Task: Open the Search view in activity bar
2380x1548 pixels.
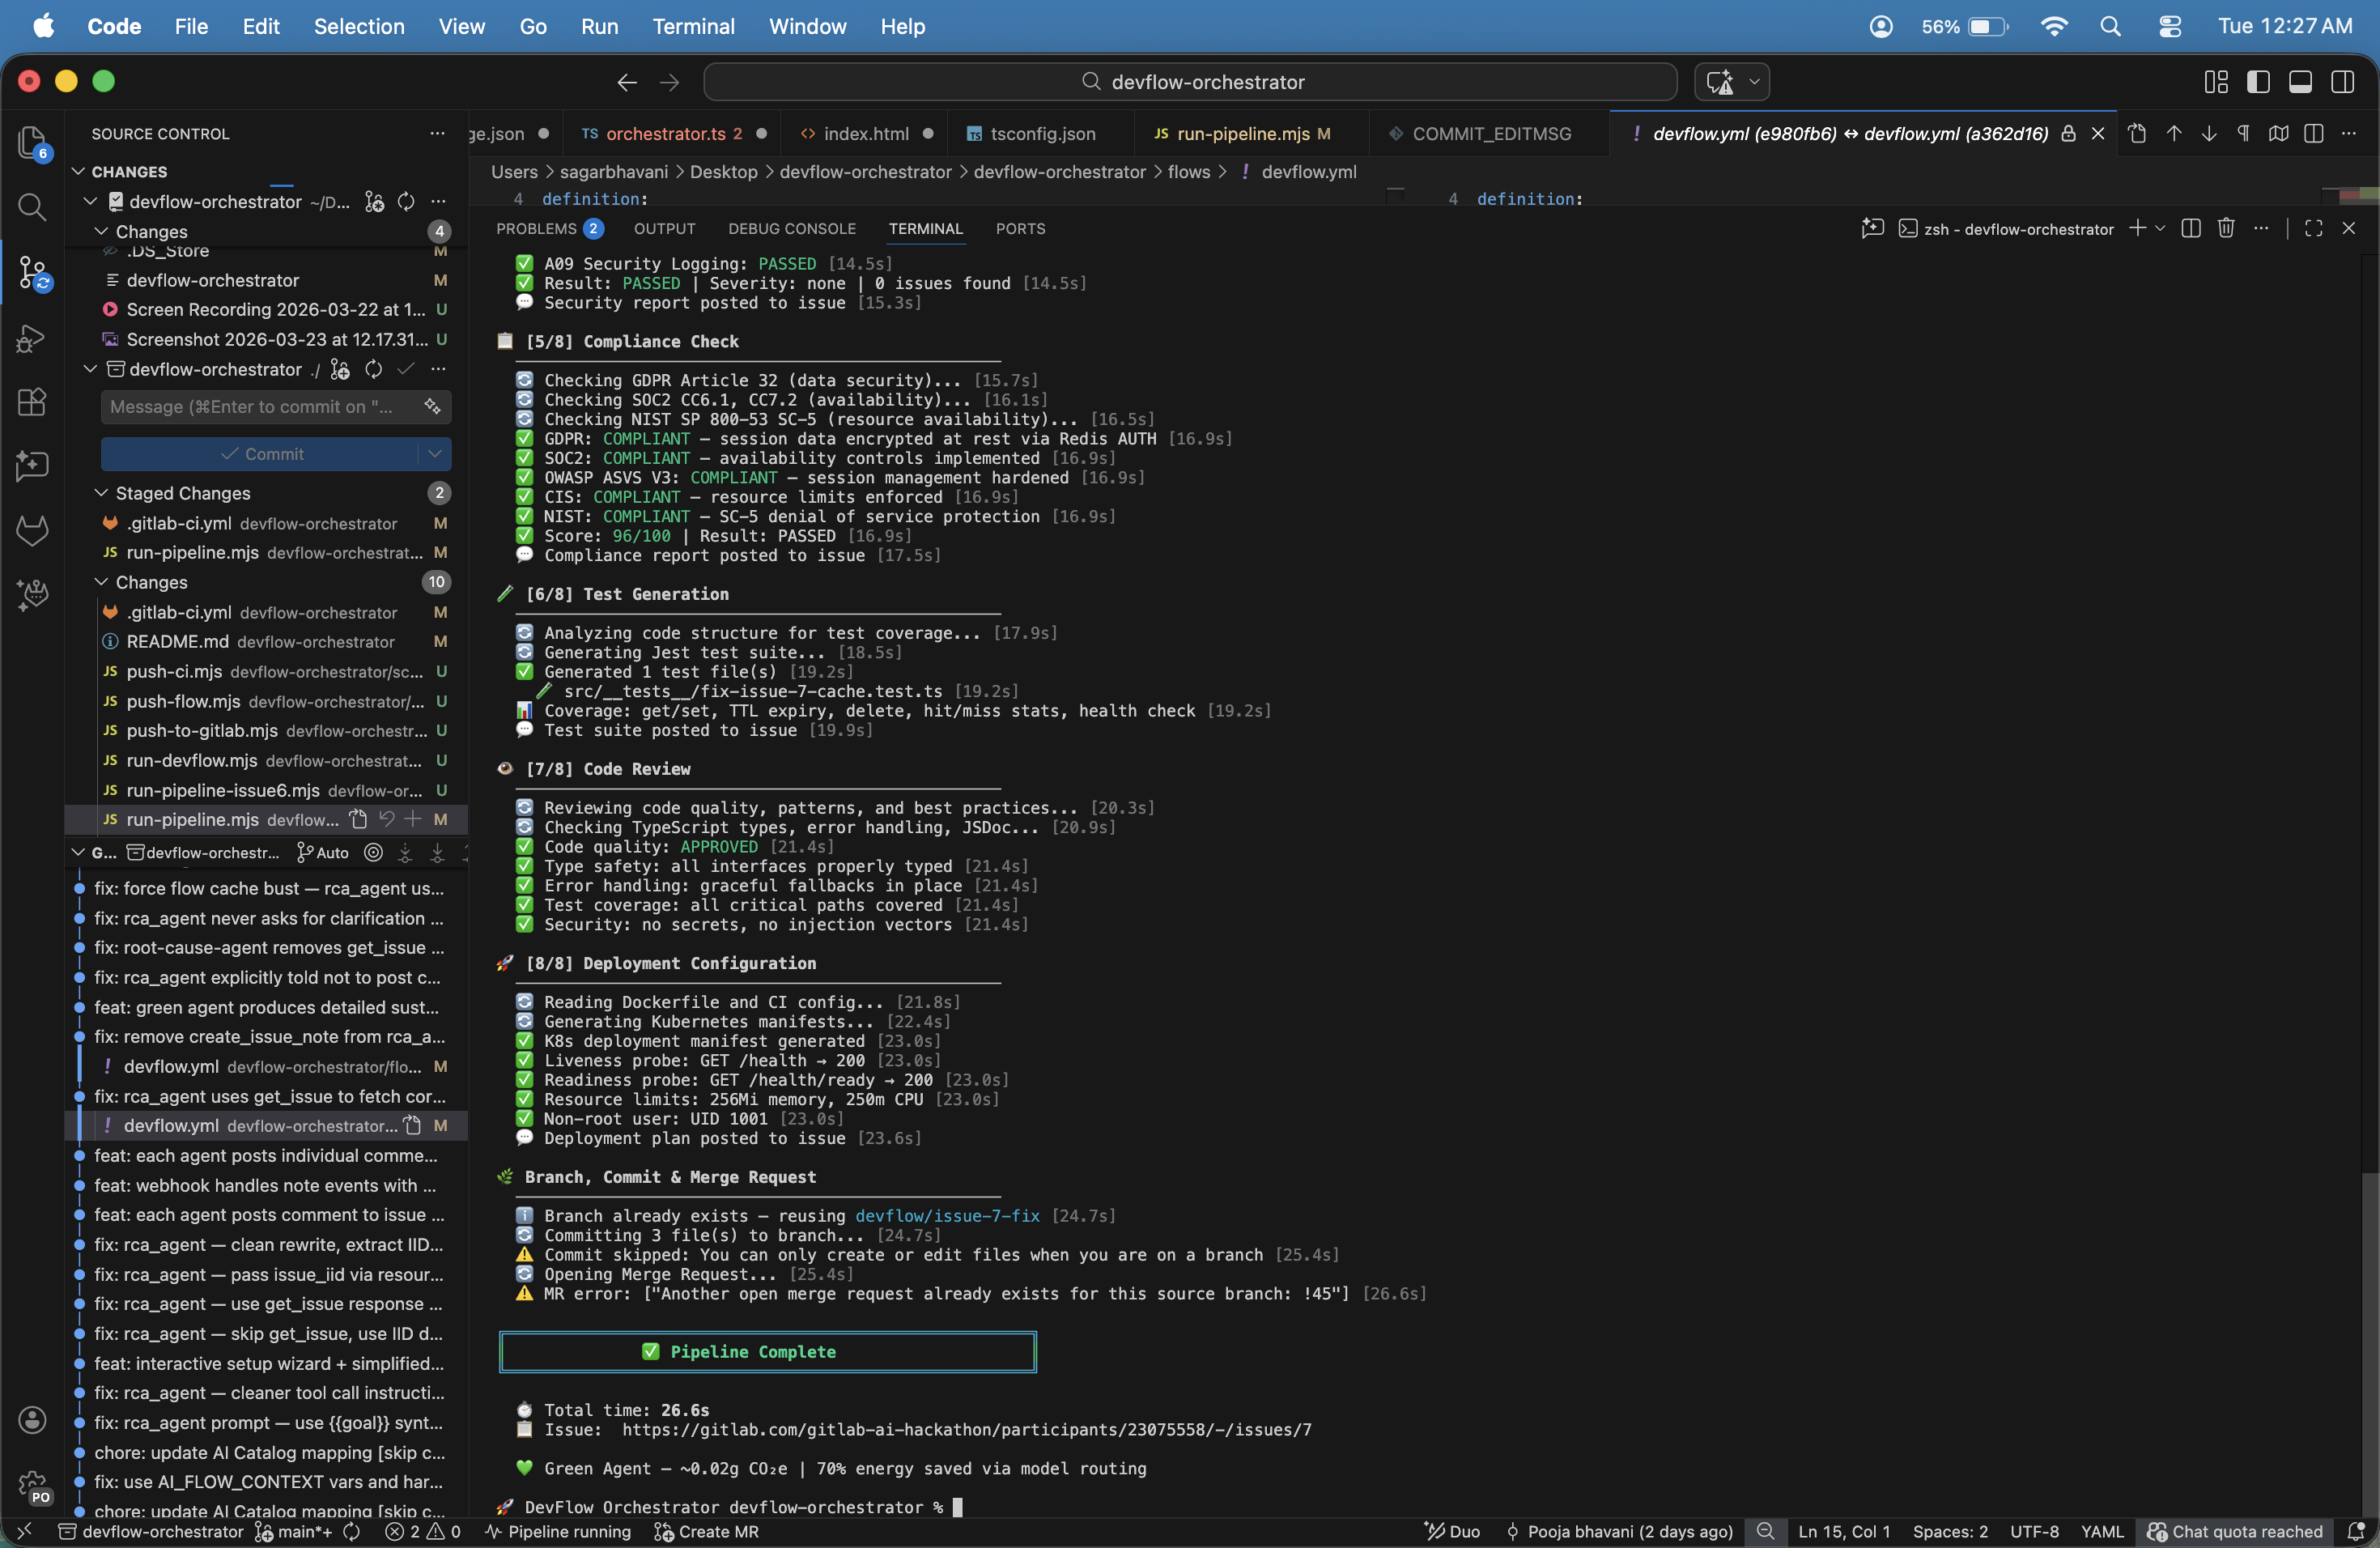Action: 32,207
